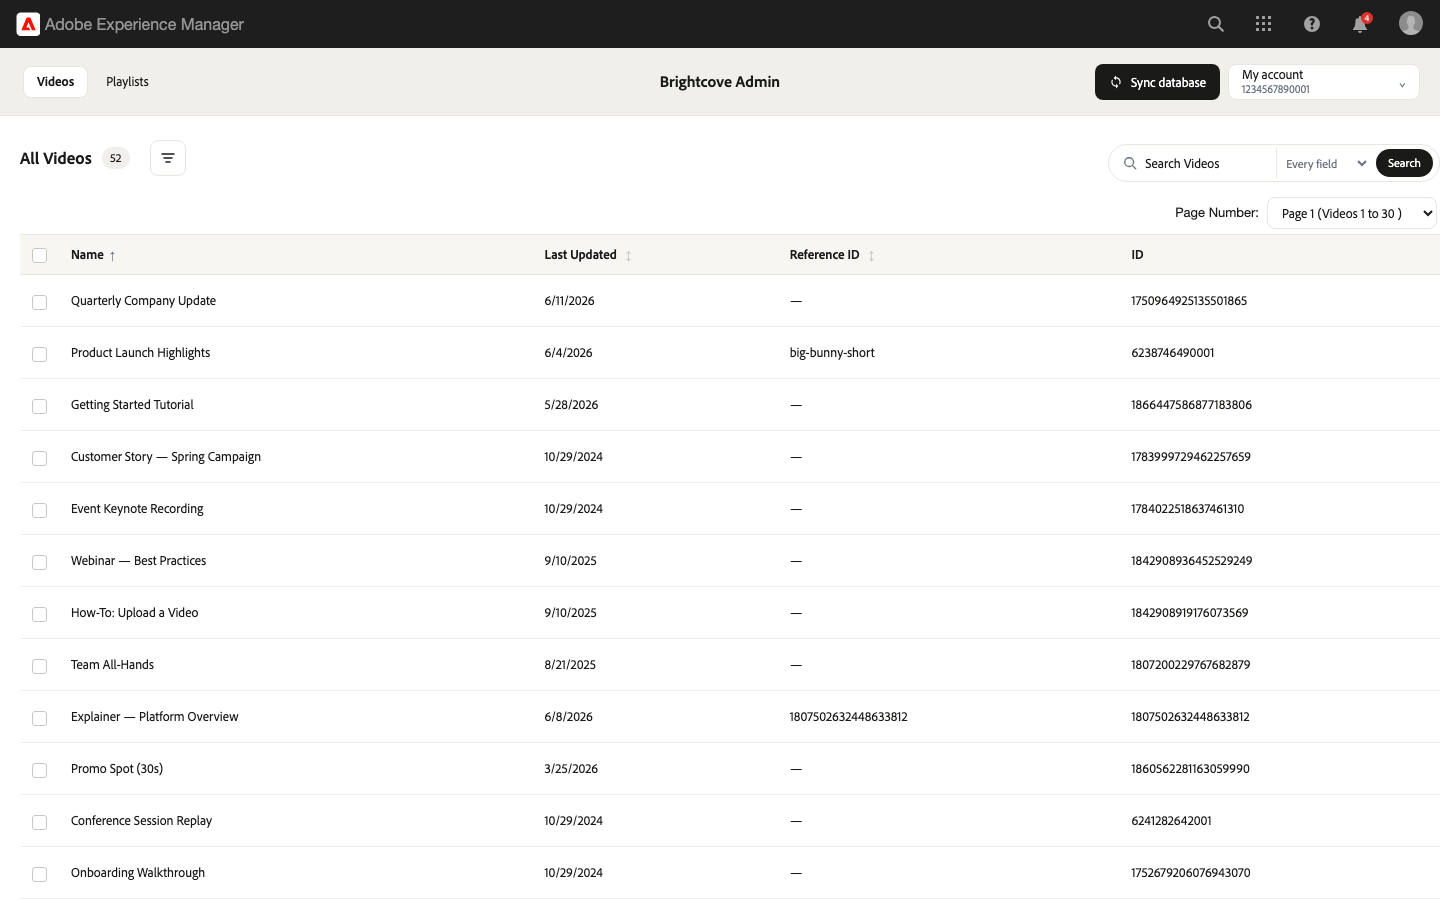The width and height of the screenshot is (1440, 900).
Task: Click the Adobe Experience Manager title
Action: click(144, 24)
